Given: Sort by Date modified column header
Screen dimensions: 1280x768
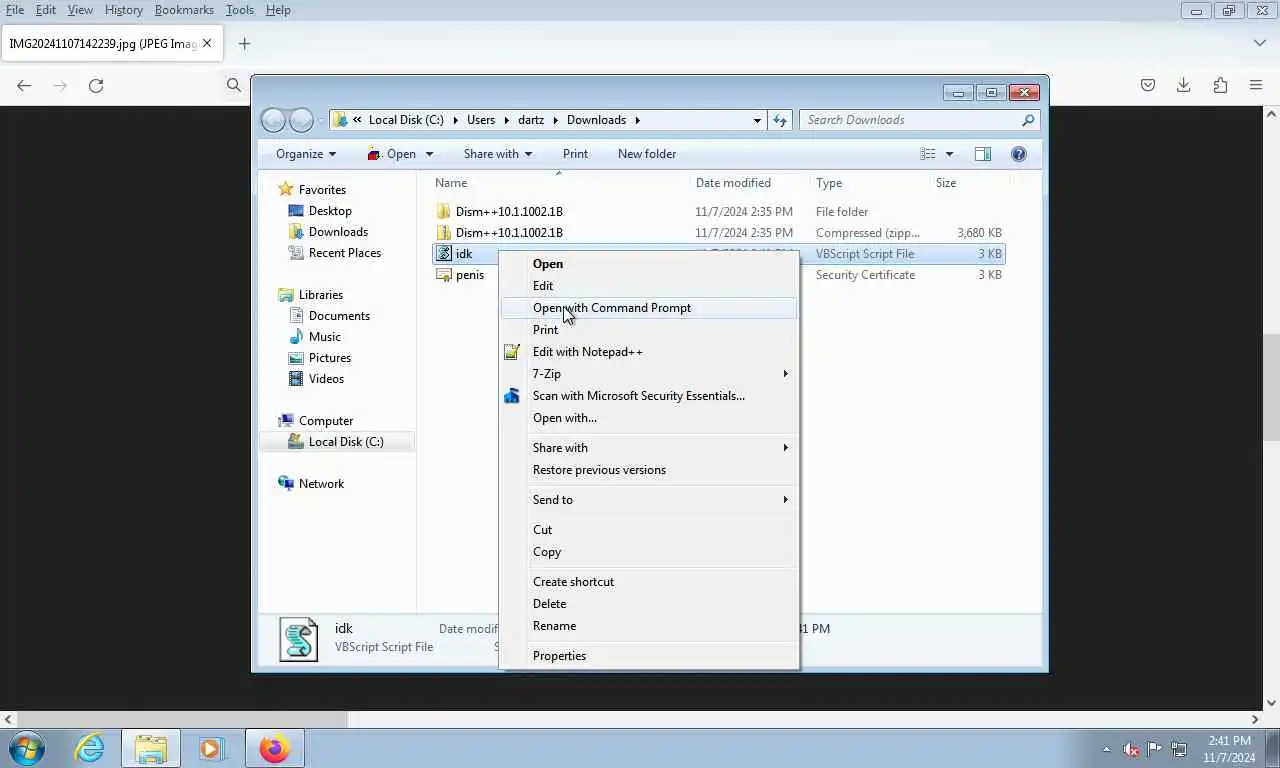Looking at the screenshot, I should point(733,183).
